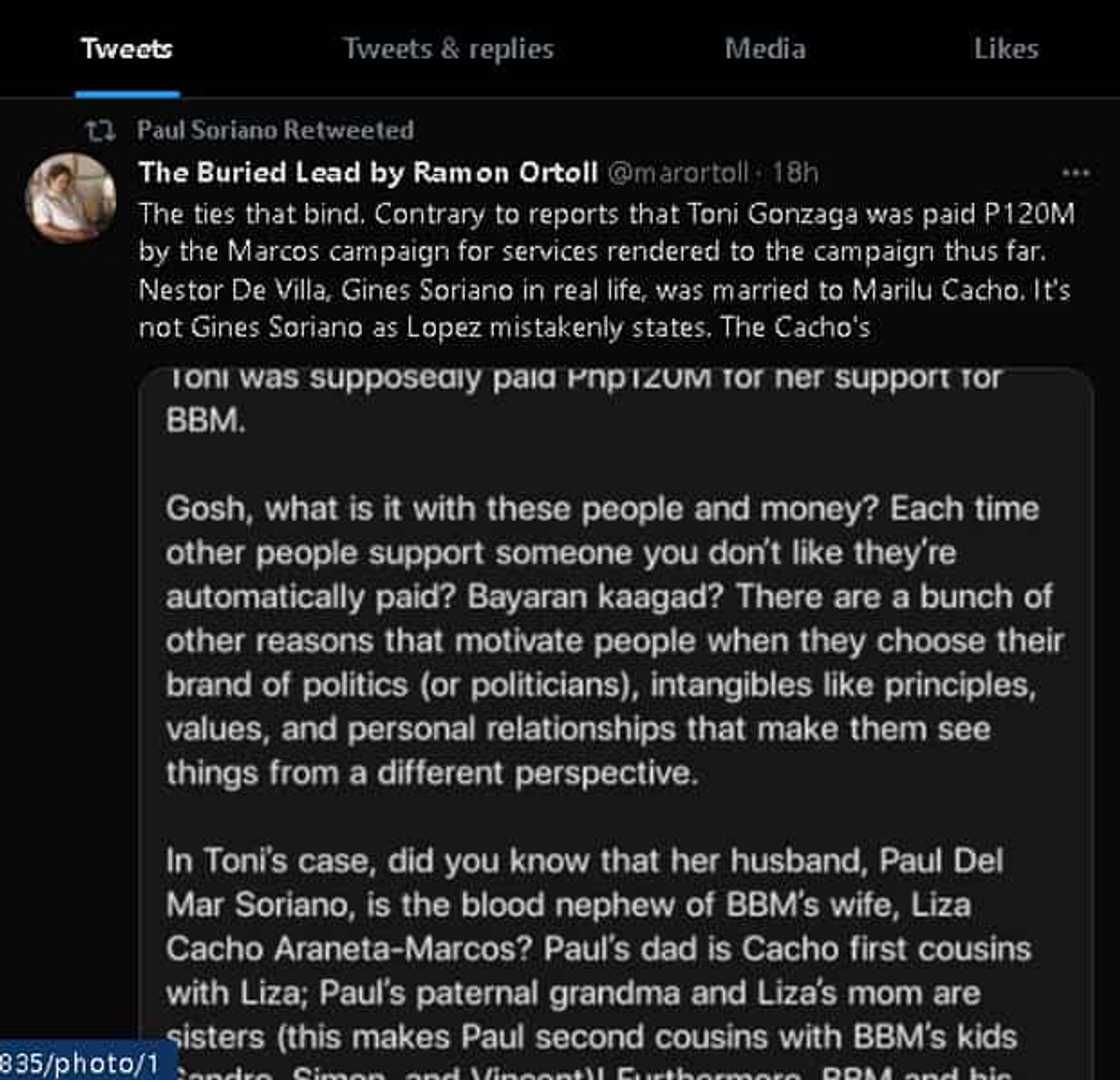
Task: Open The Buried Lead by Ramon Ortoll name
Action: click(368, 172)
